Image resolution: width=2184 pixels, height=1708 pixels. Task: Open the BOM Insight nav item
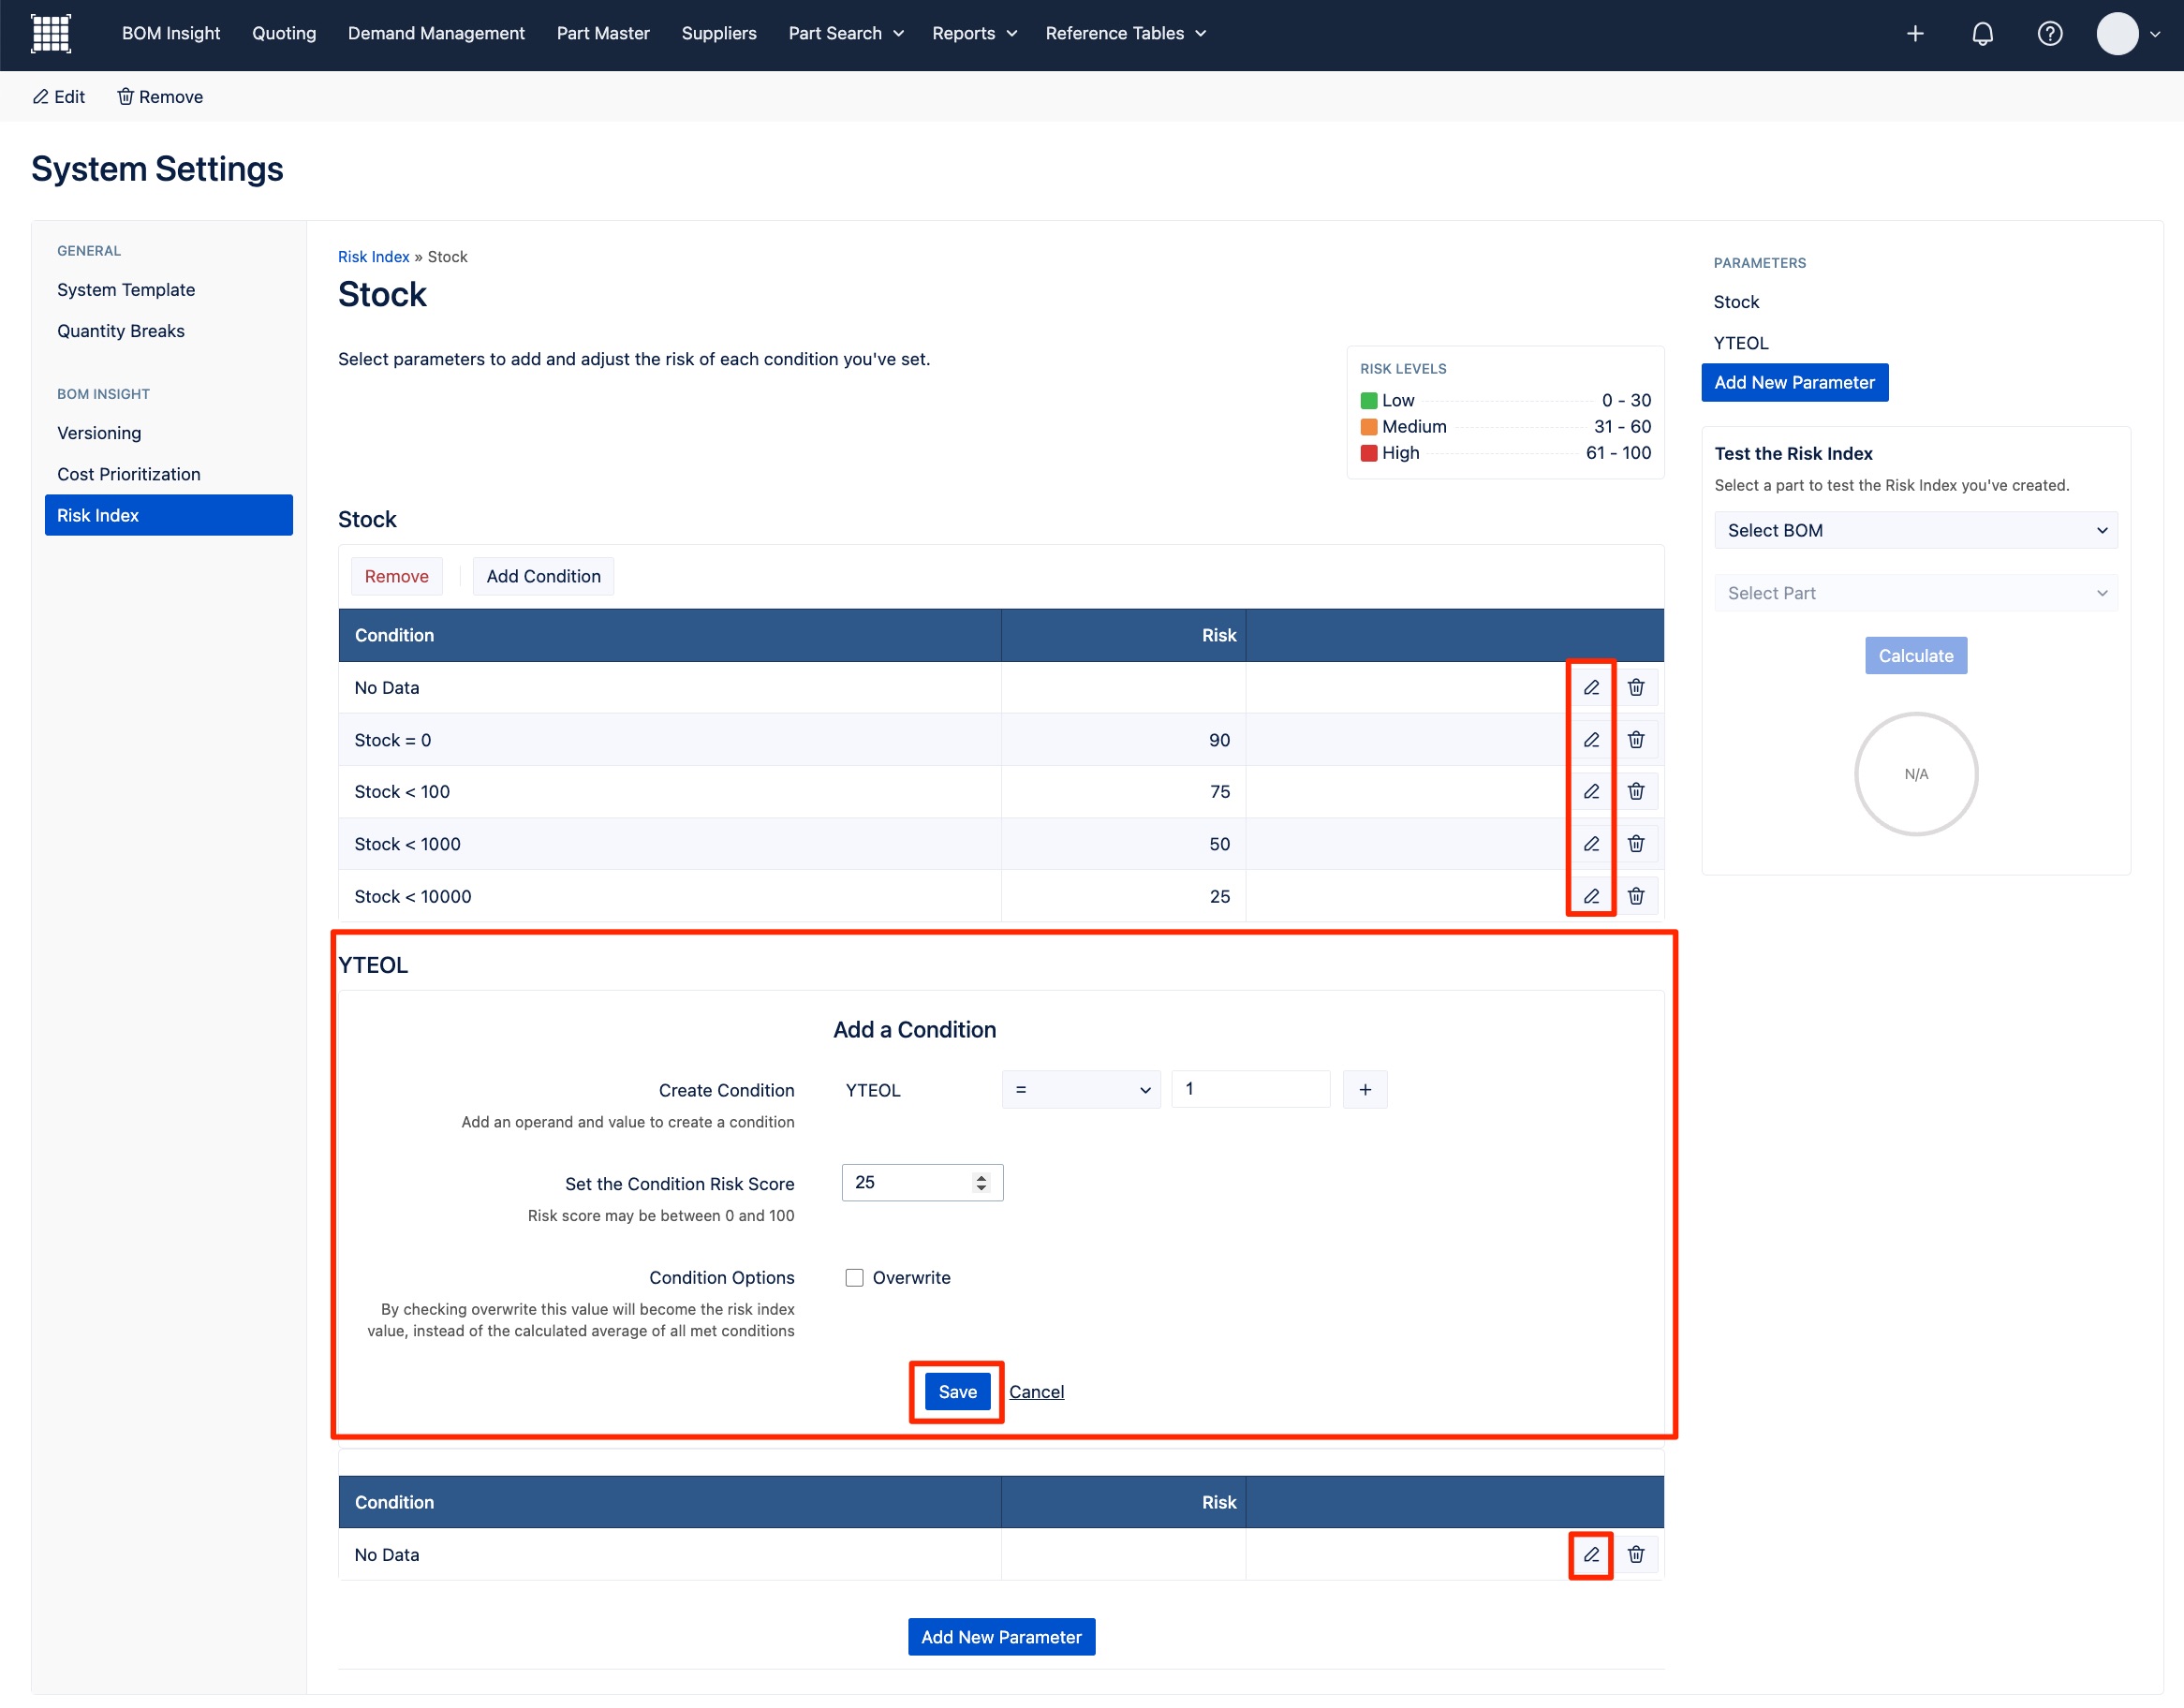pos(171,34)
